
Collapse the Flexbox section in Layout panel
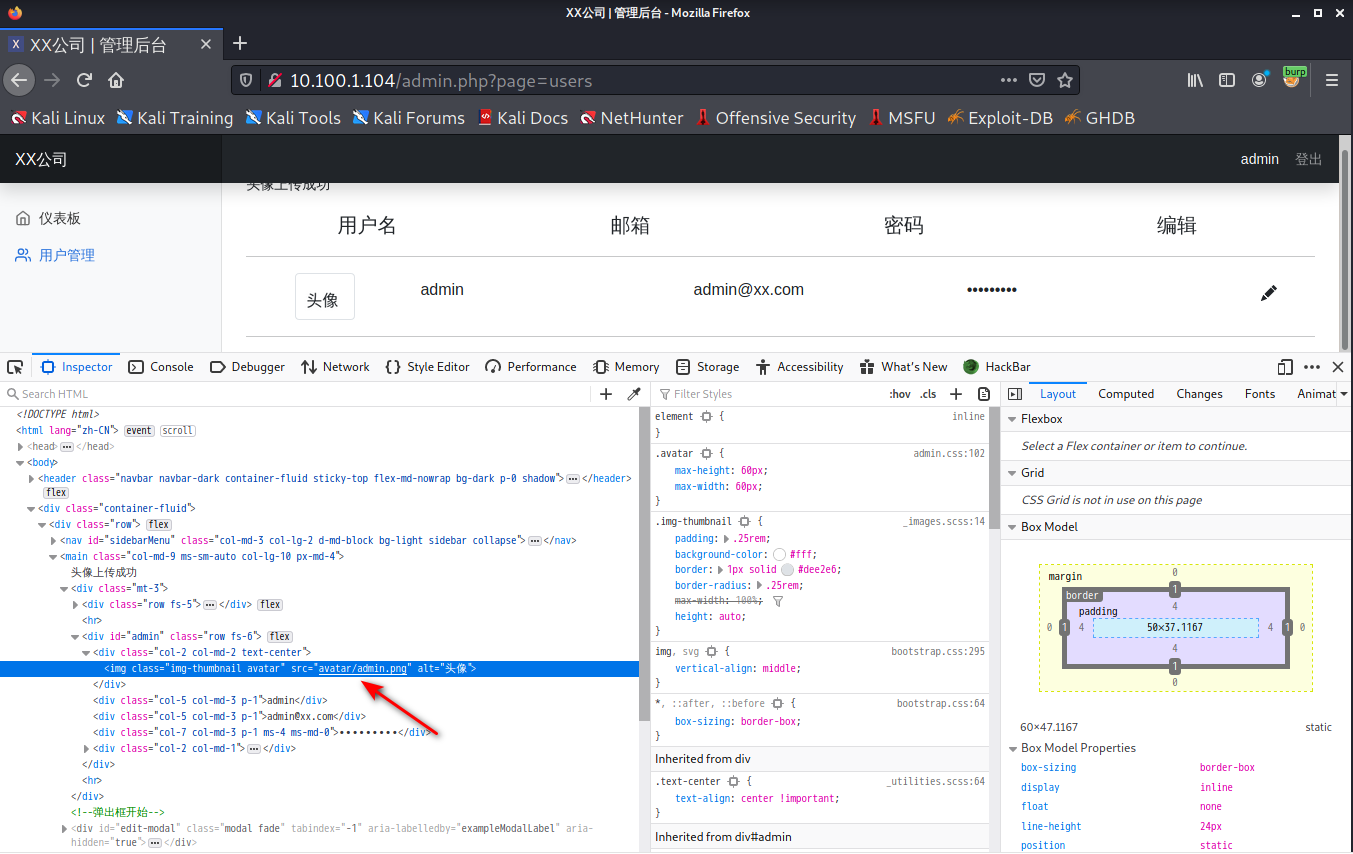(x=1013, y=418)
